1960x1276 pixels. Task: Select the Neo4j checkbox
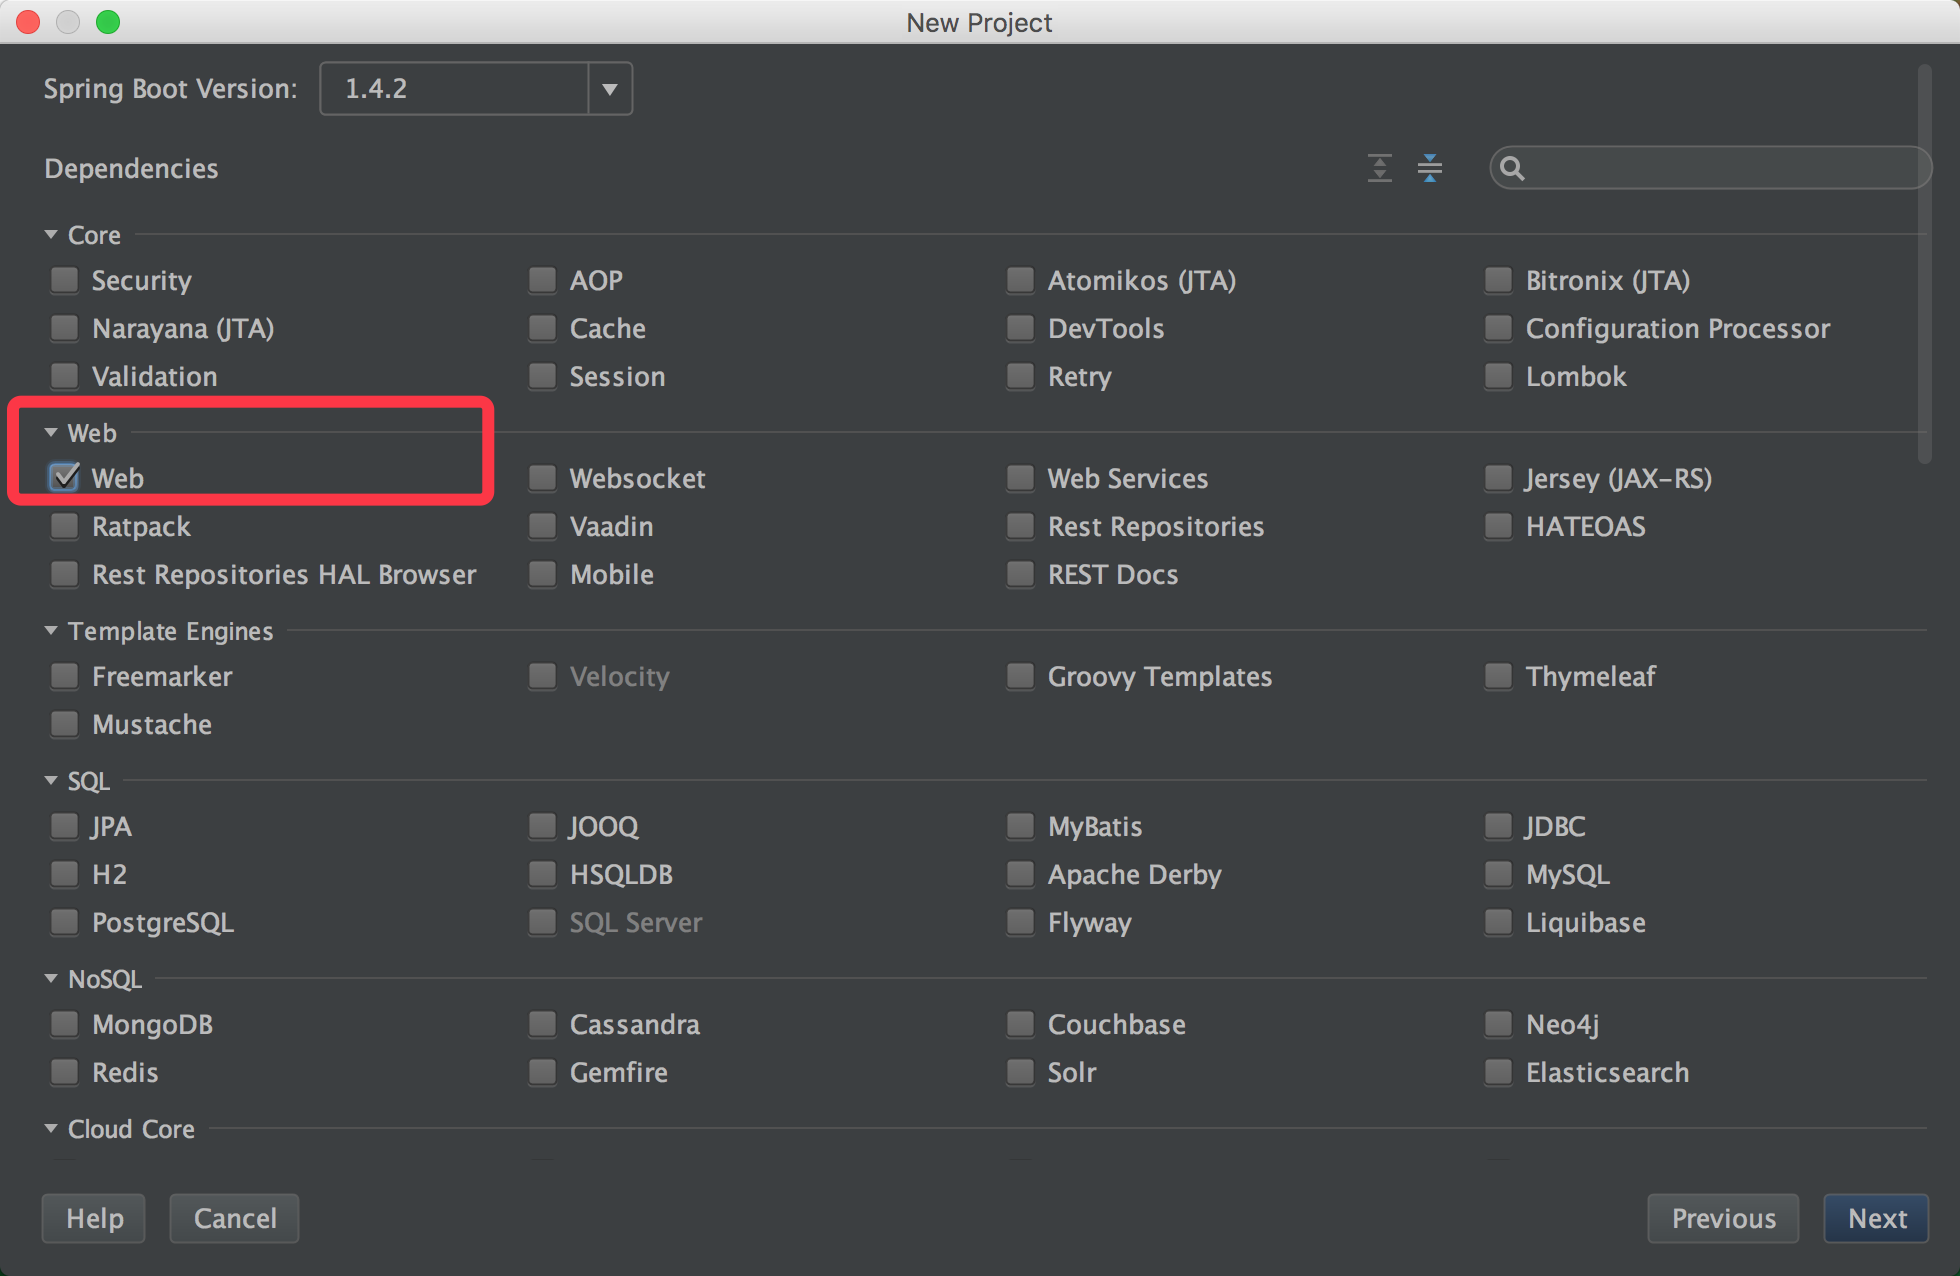click(x=1499, y=1024)
